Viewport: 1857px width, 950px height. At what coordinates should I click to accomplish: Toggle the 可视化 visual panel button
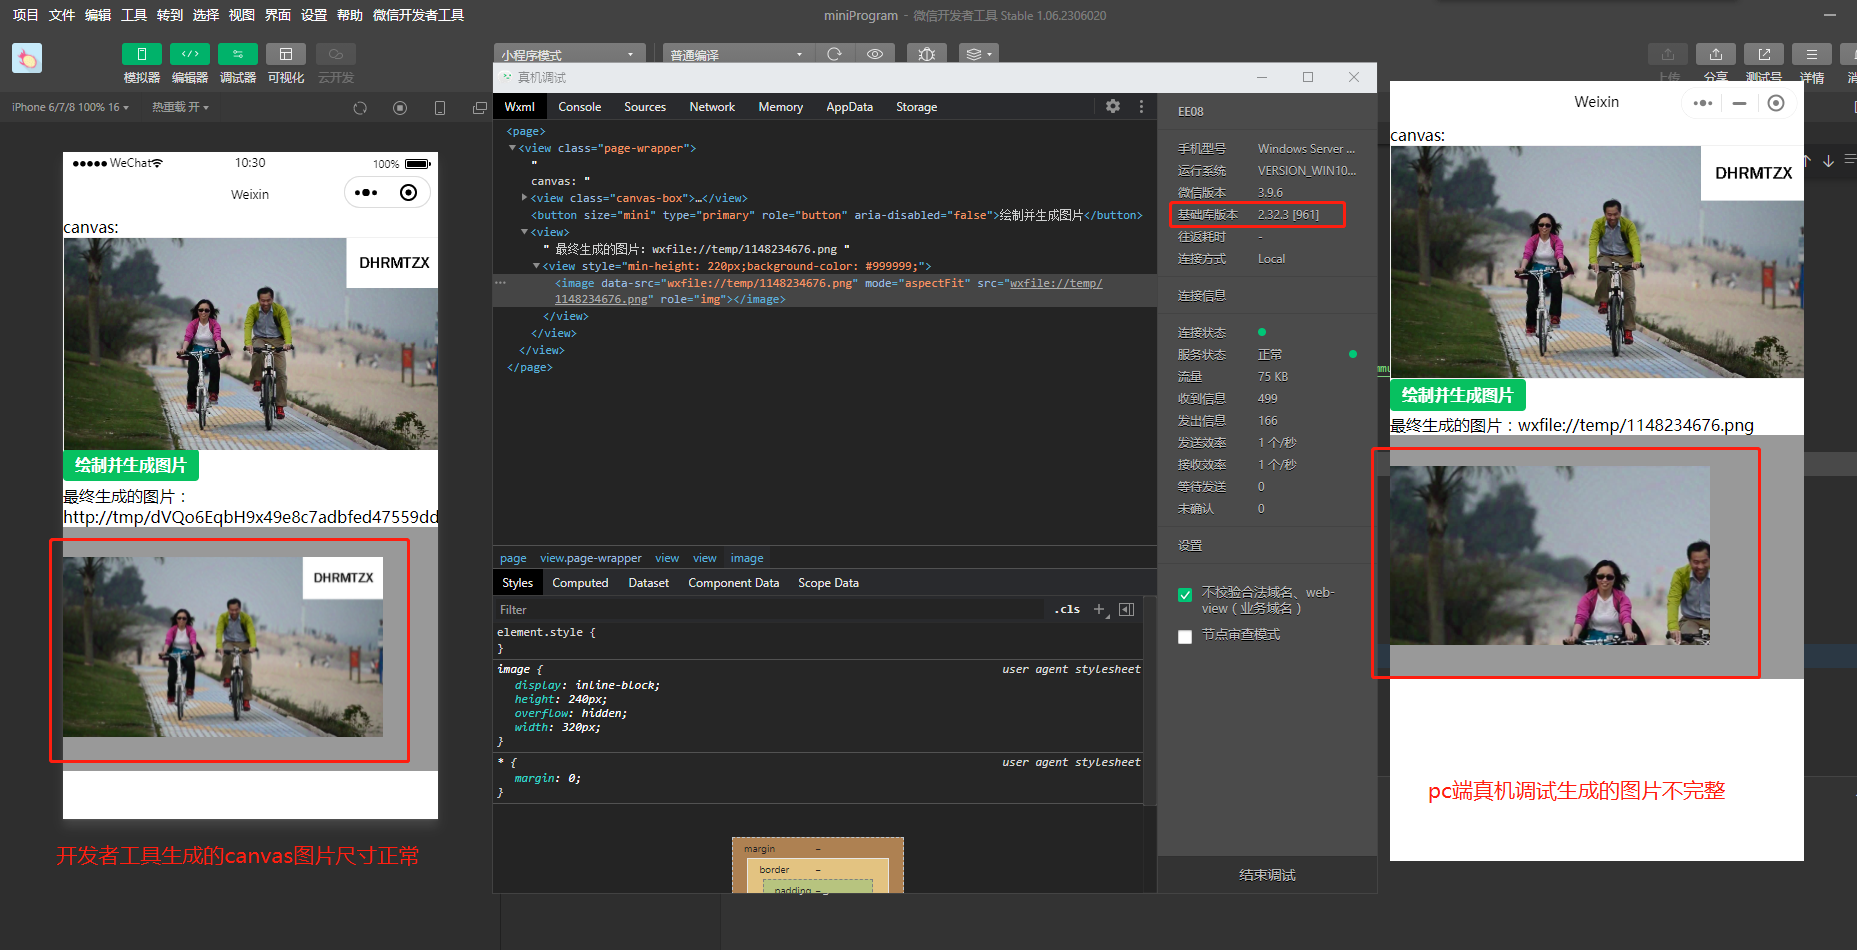pos(285,54)
